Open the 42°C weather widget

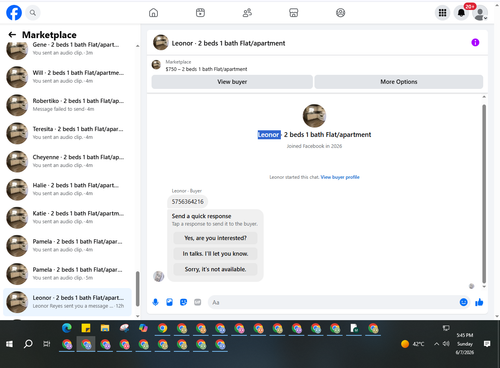(413, 344)
